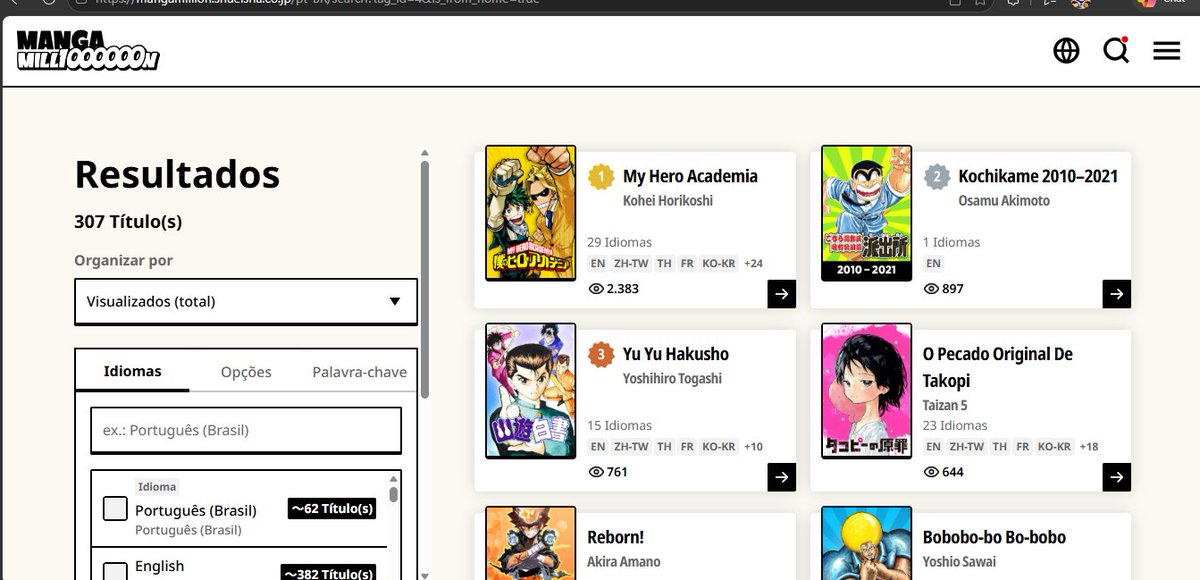Screen dimensions: 1200x580
Task: Open the hamburger menu
Action: (x=1166, y=50)
